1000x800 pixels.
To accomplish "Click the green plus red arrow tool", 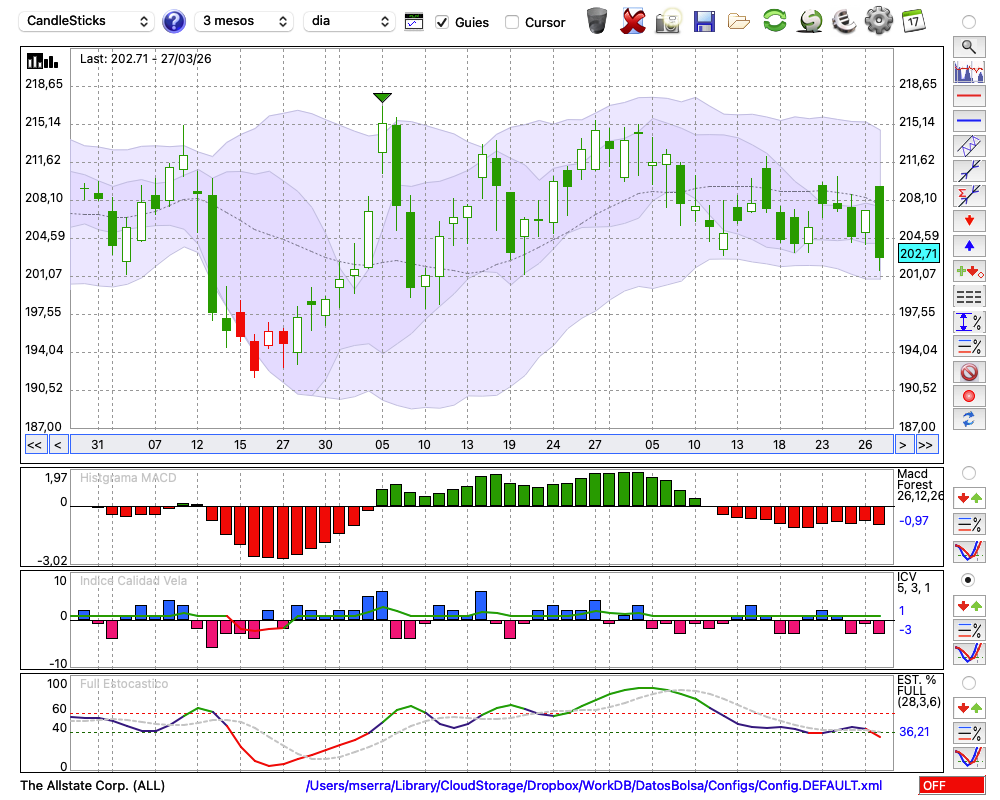I will [x=969, y=271].
